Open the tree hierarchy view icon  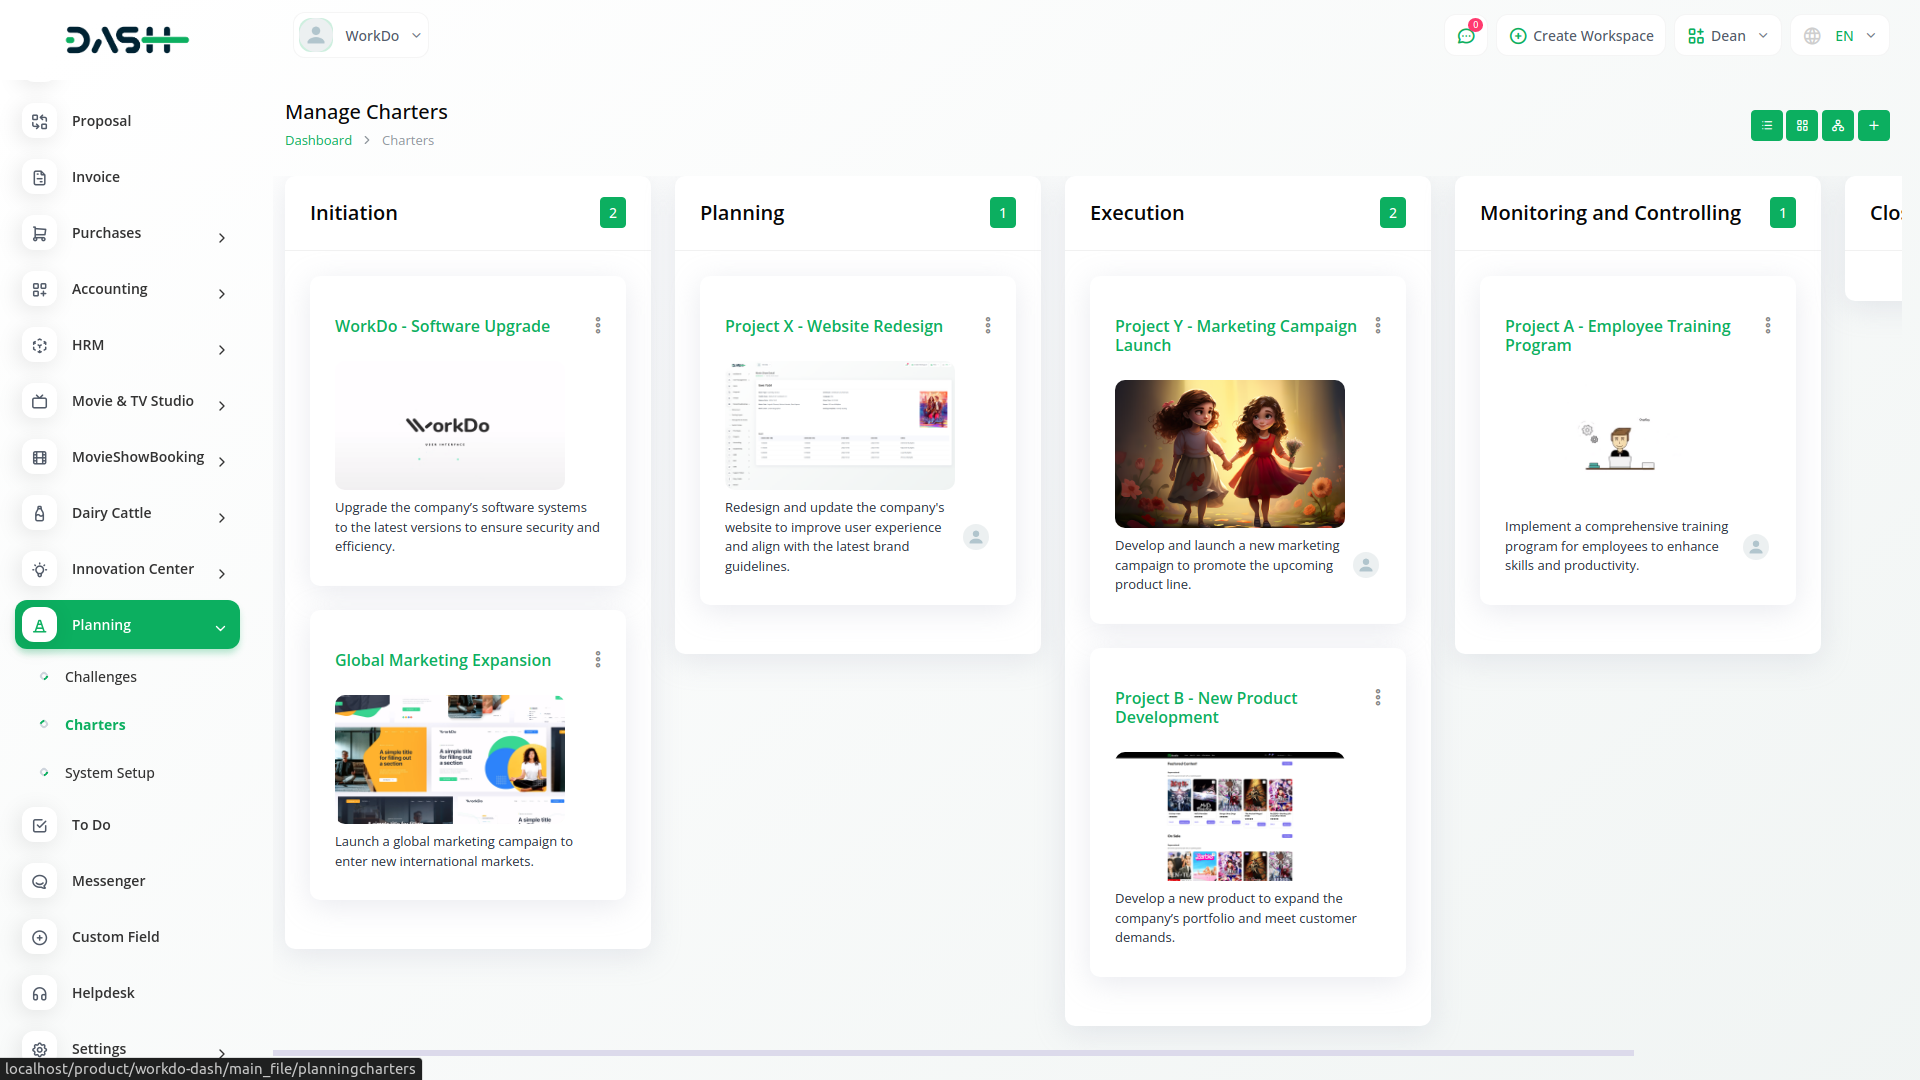(x=1837, y=126)
